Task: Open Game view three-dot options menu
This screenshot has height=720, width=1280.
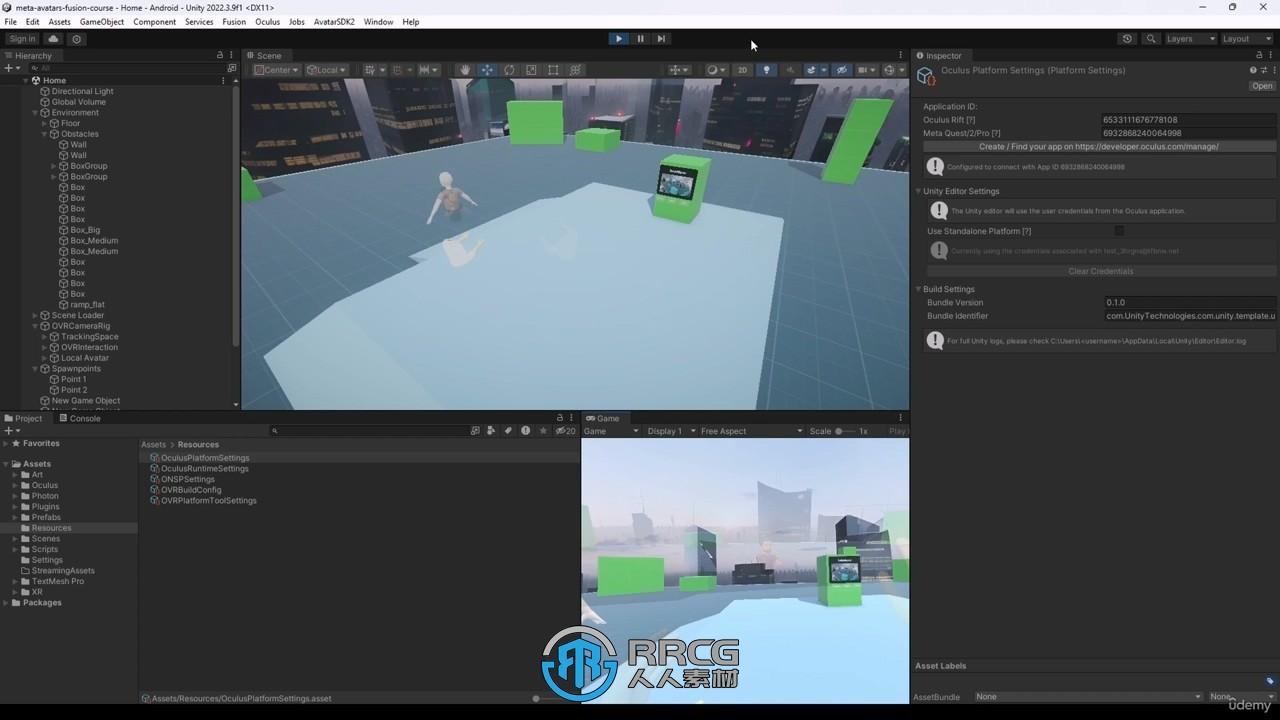Action: pos(900,418)
